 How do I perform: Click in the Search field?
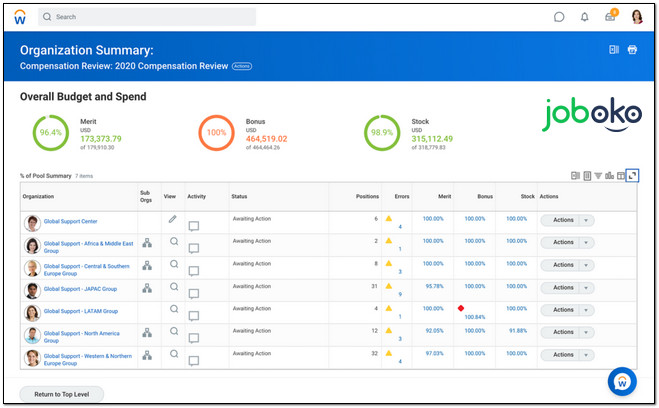click(150, 17)
